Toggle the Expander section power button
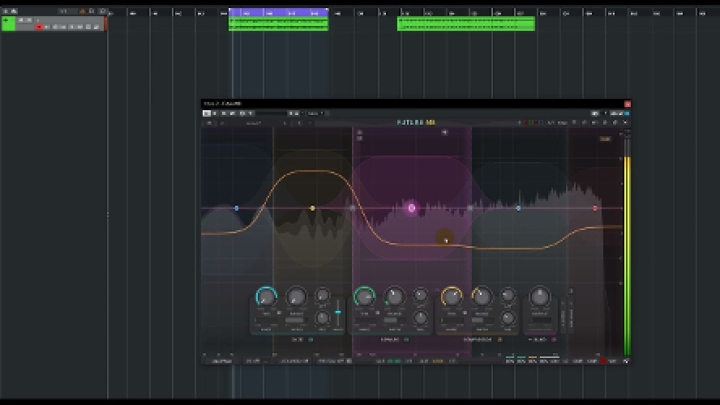 click(x=406, y=340)
